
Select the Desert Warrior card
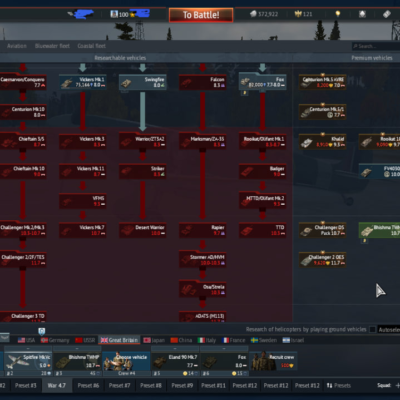click(143, 230)
